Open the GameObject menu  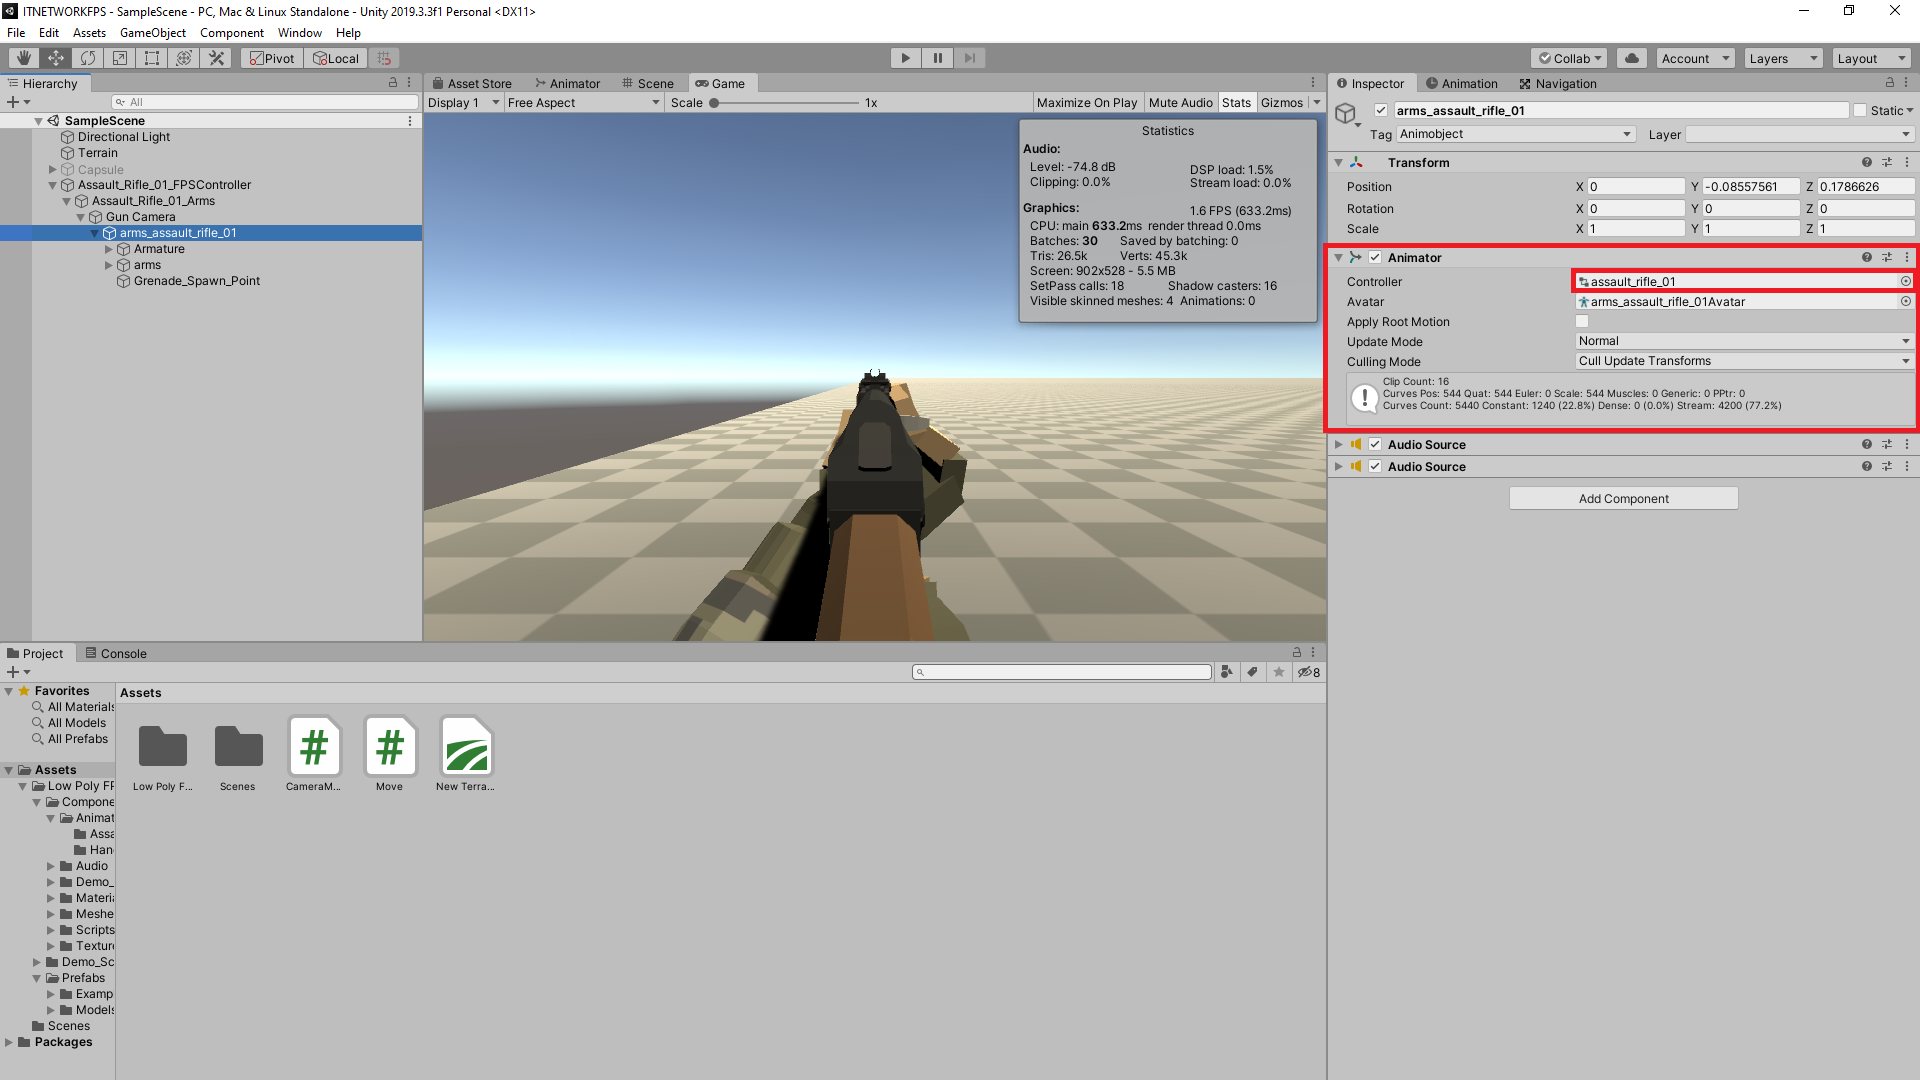click(x=152, y=32)
